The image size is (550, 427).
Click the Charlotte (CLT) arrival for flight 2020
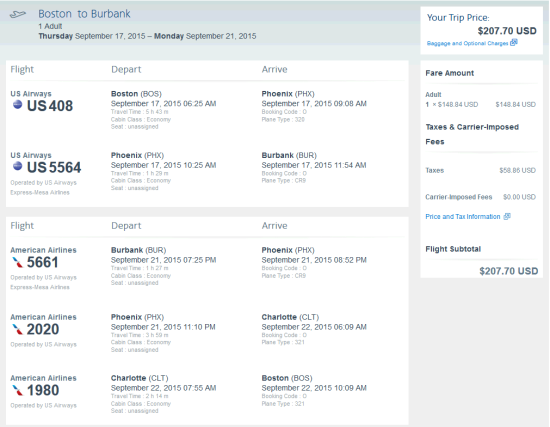tap(290, 317)
